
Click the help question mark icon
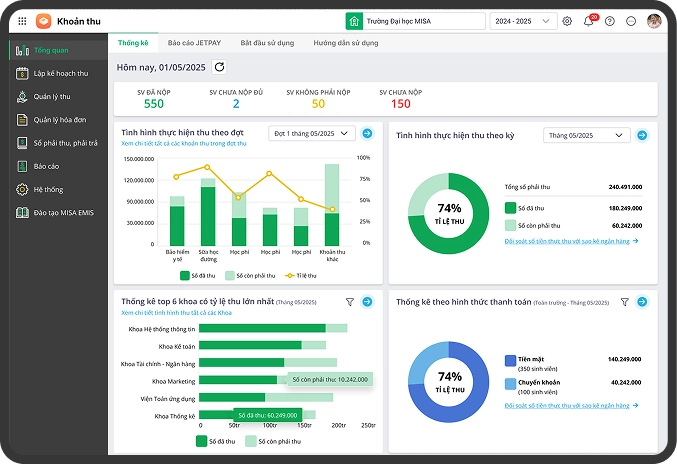pos(609,21)
